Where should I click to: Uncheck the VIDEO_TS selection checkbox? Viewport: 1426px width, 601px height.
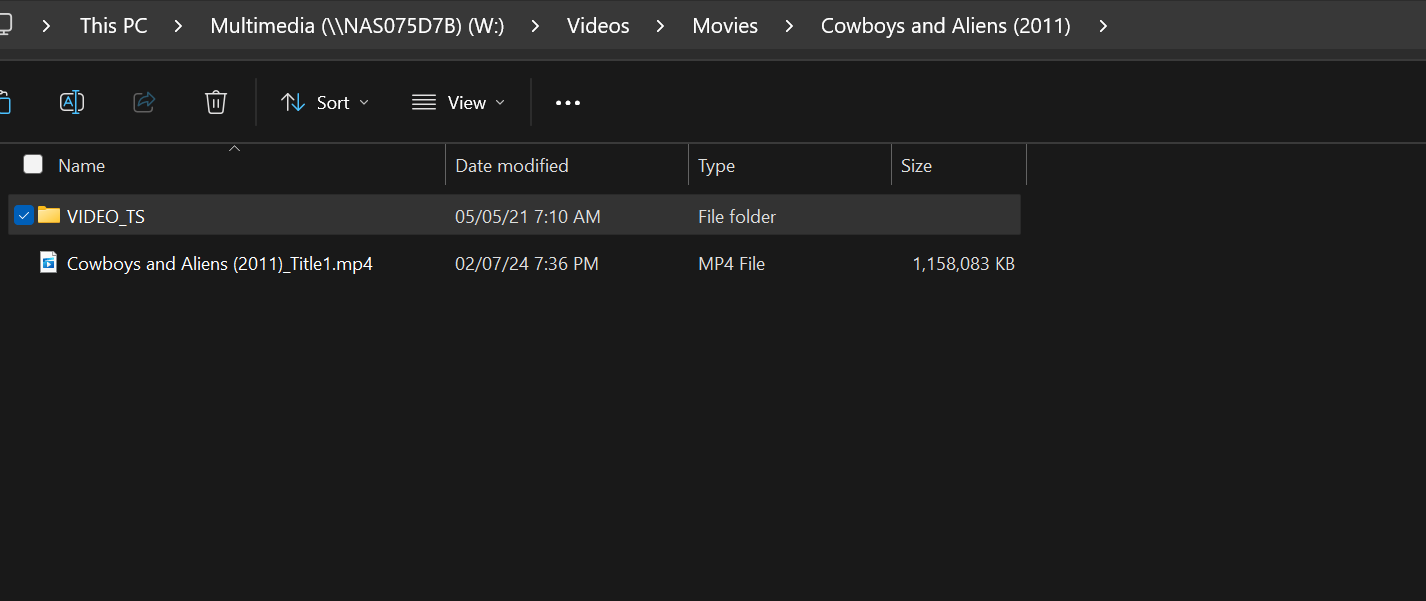click(23, 214)
